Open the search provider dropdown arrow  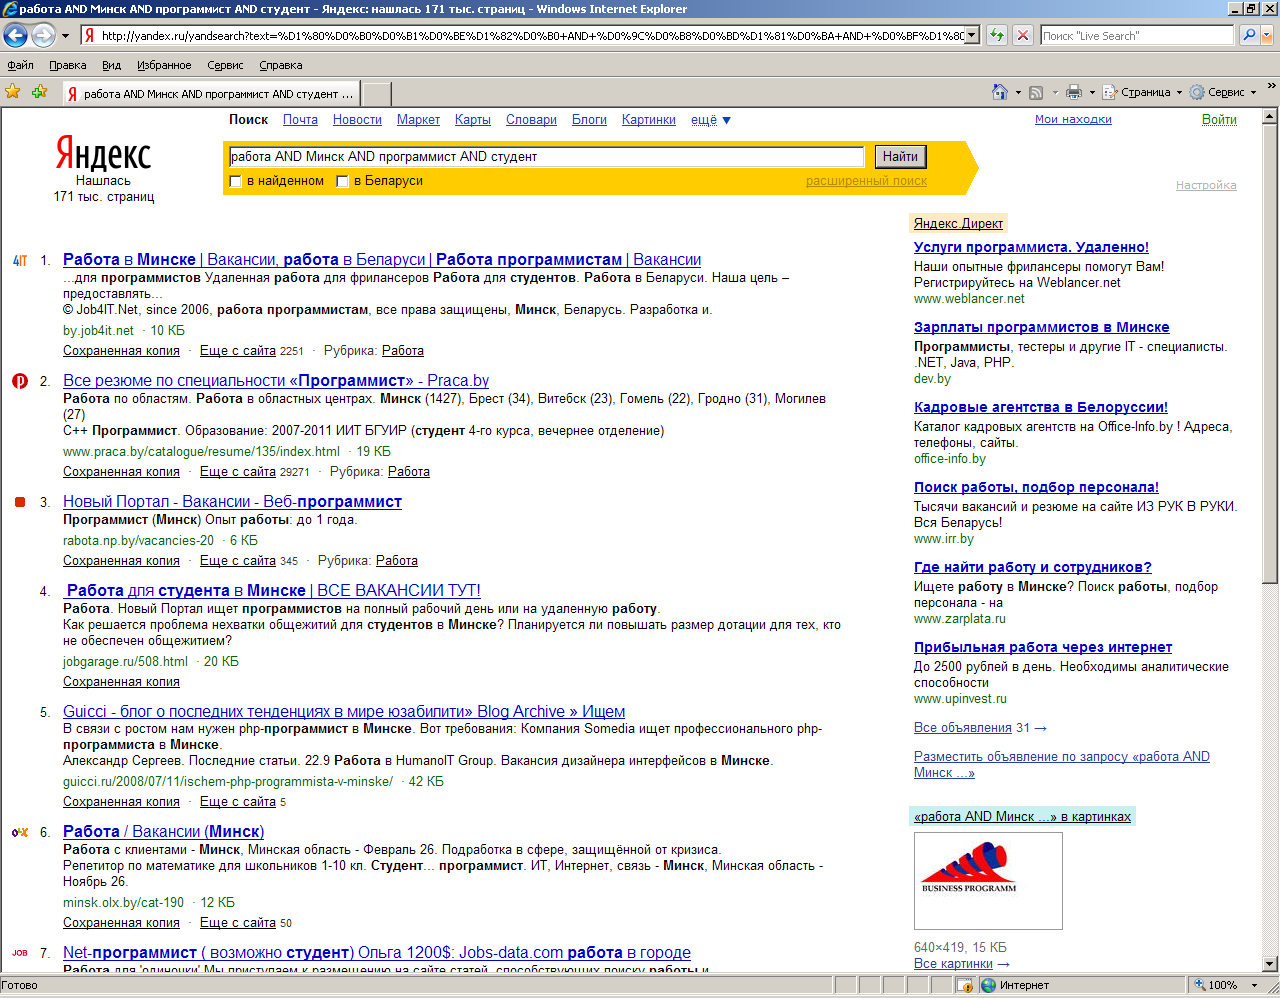pos(1267,35)
